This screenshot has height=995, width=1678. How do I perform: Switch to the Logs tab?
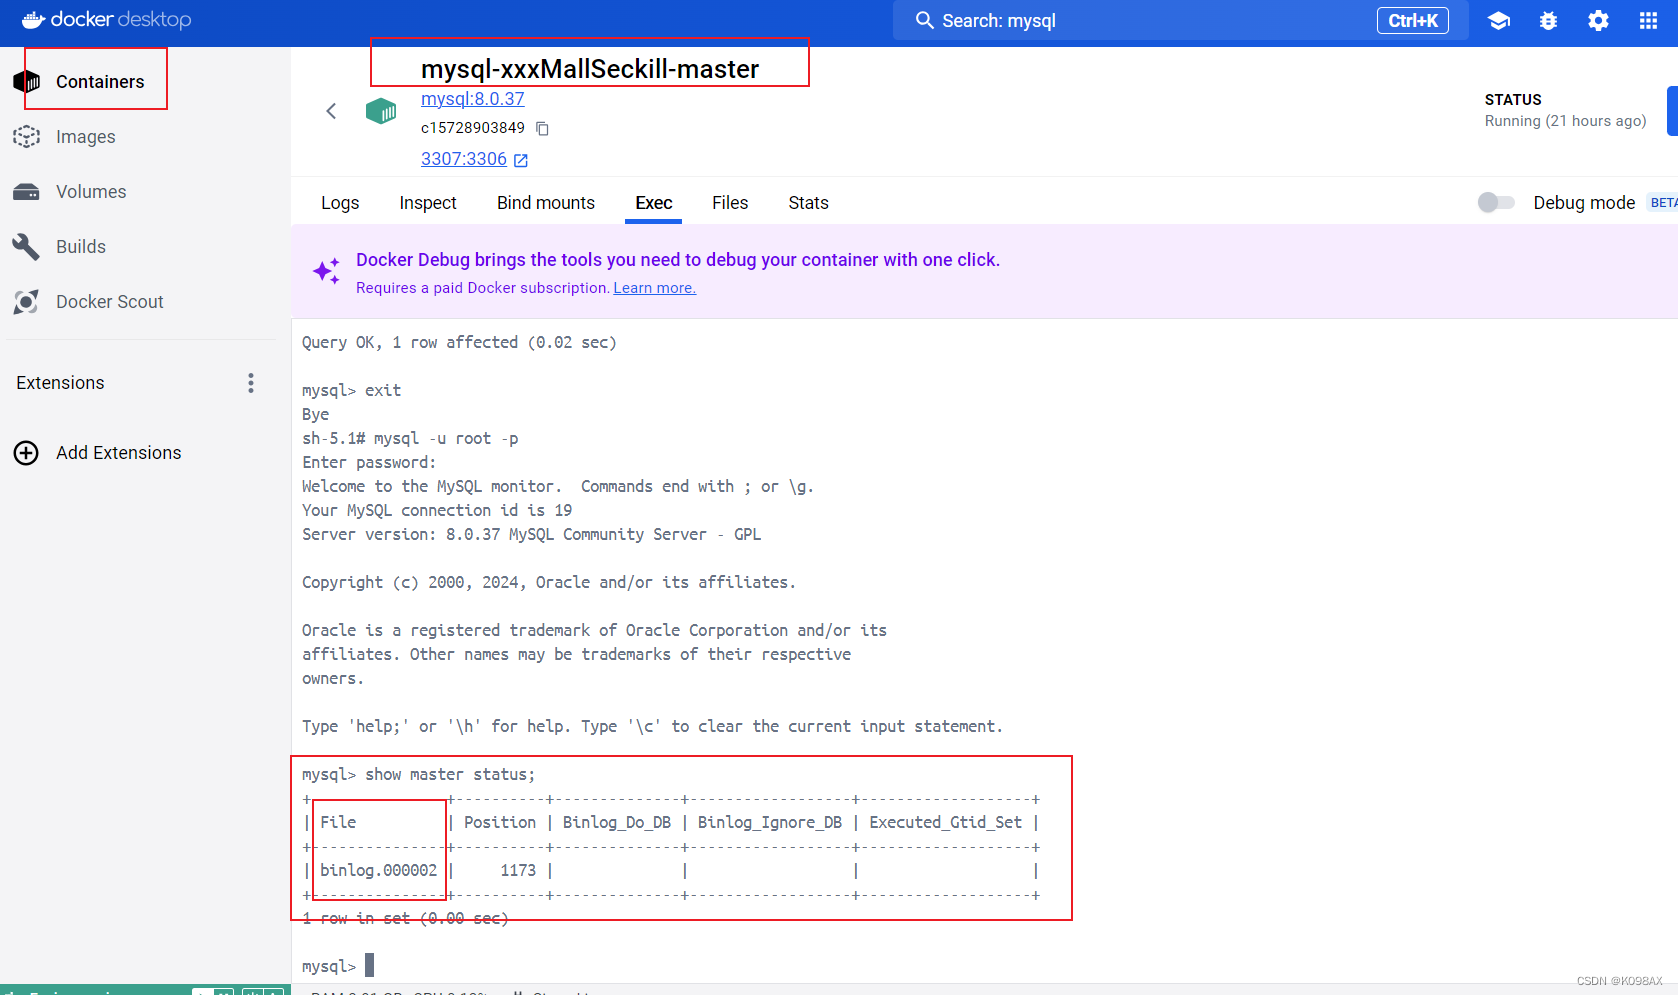(340, 203)
